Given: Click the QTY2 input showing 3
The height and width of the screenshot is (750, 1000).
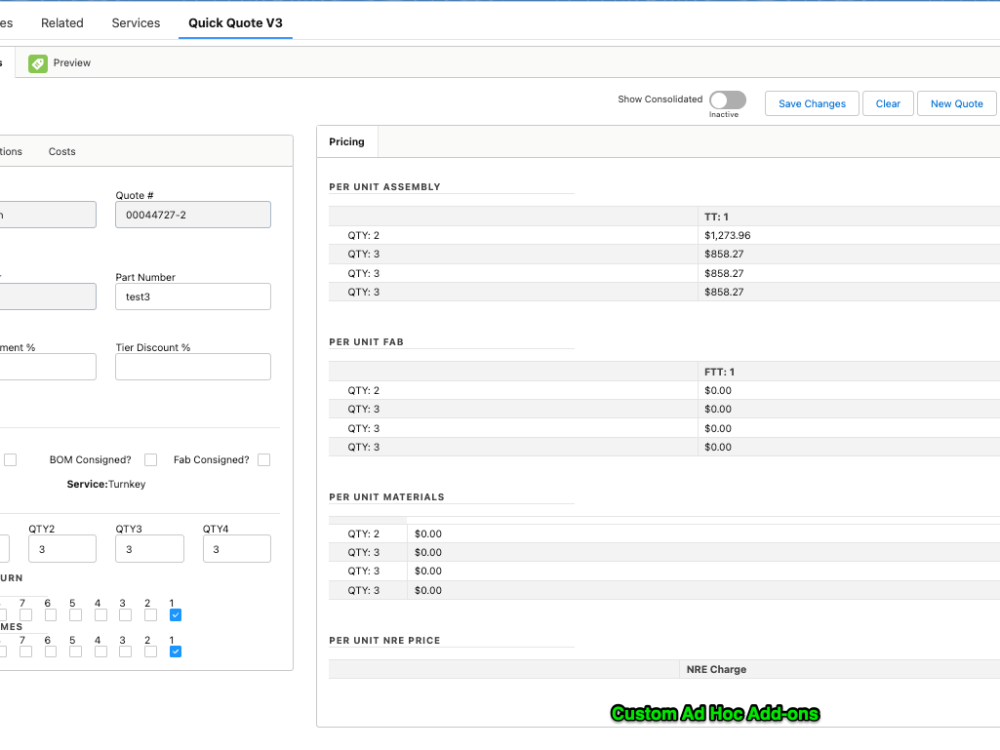Looking at the screenshot, I should click(62, 548).
